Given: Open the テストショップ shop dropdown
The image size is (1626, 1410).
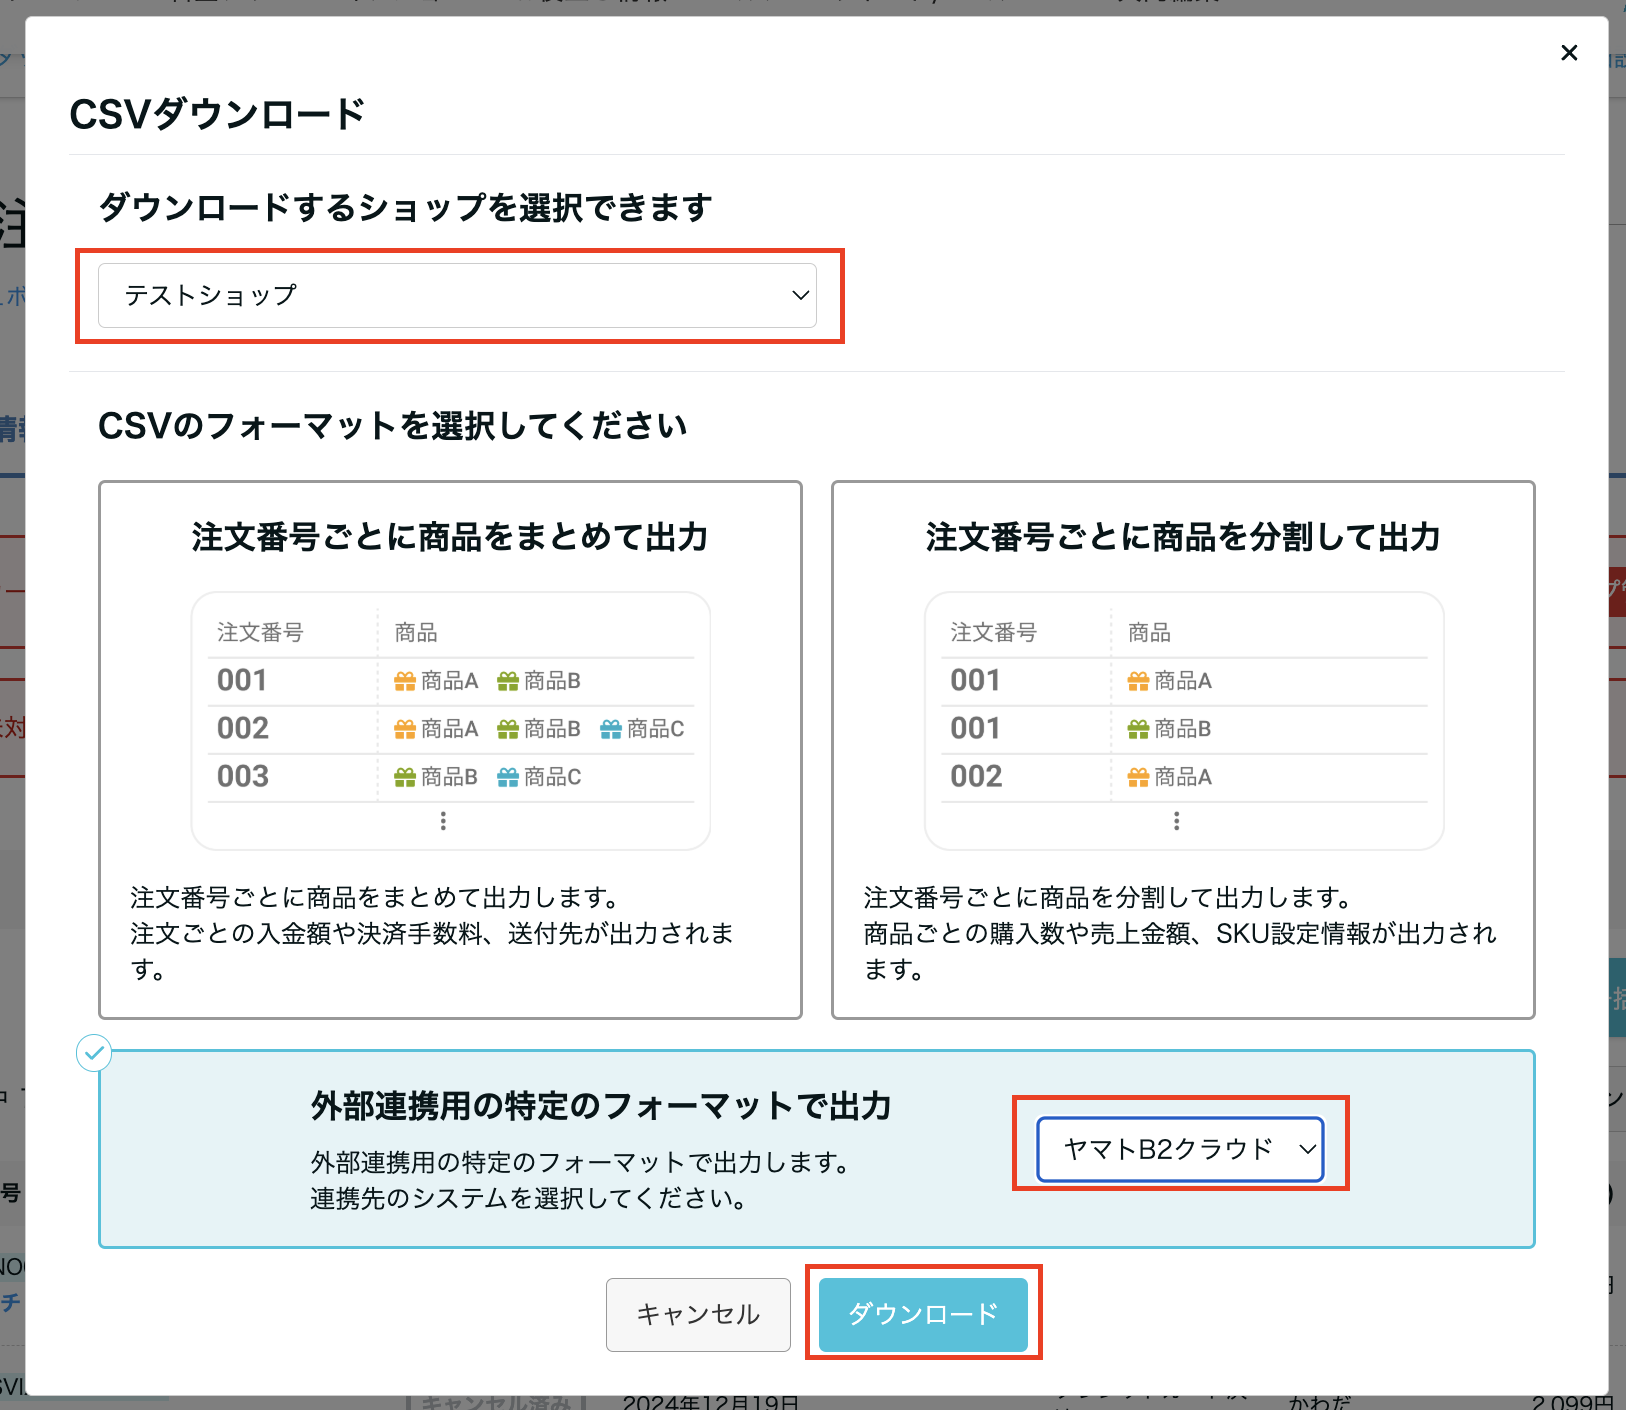Looking at the screenshot, I should click(x=456, y=295).
